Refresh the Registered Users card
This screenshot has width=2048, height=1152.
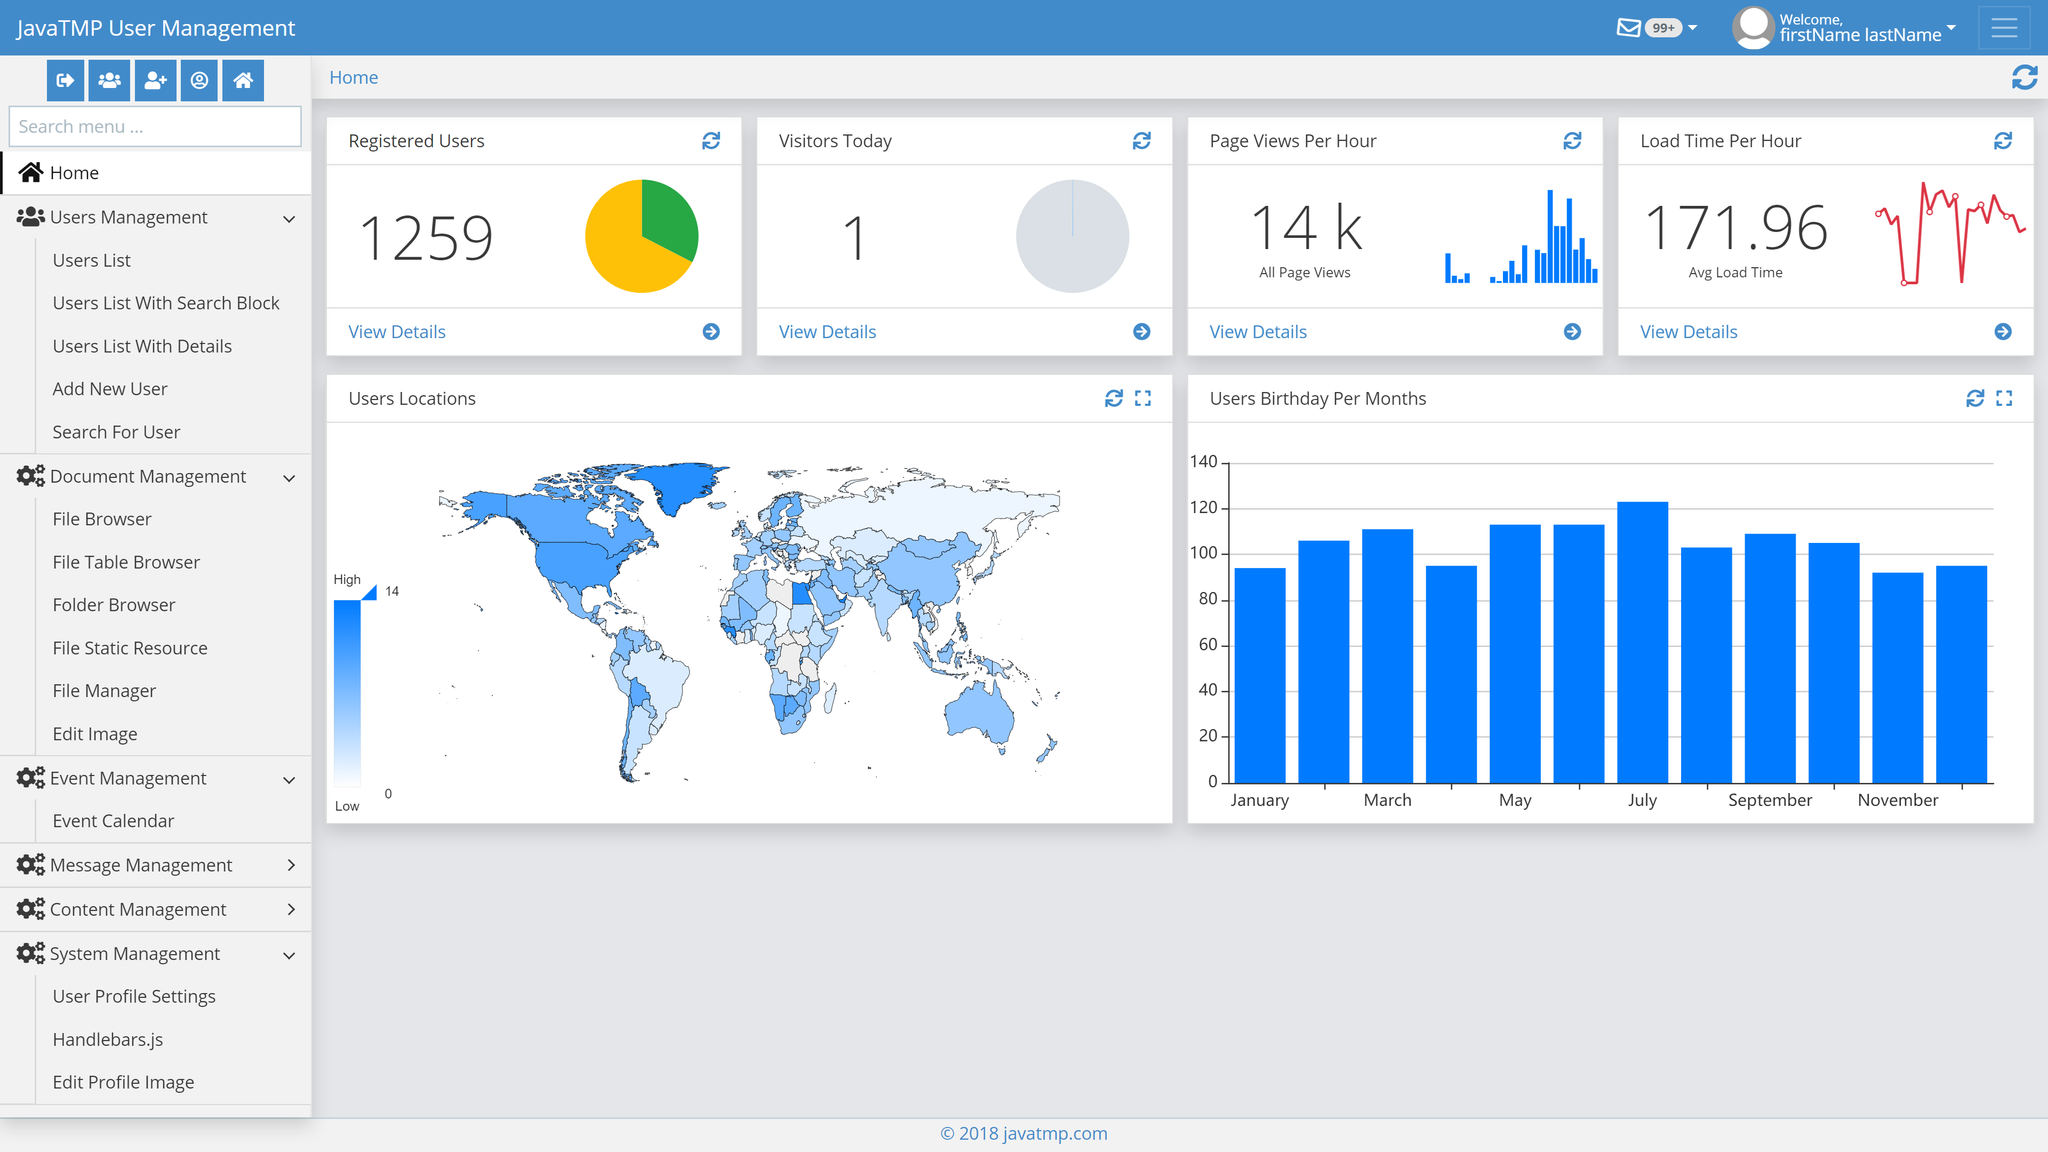pyautogui.click(x=711, y=141)
